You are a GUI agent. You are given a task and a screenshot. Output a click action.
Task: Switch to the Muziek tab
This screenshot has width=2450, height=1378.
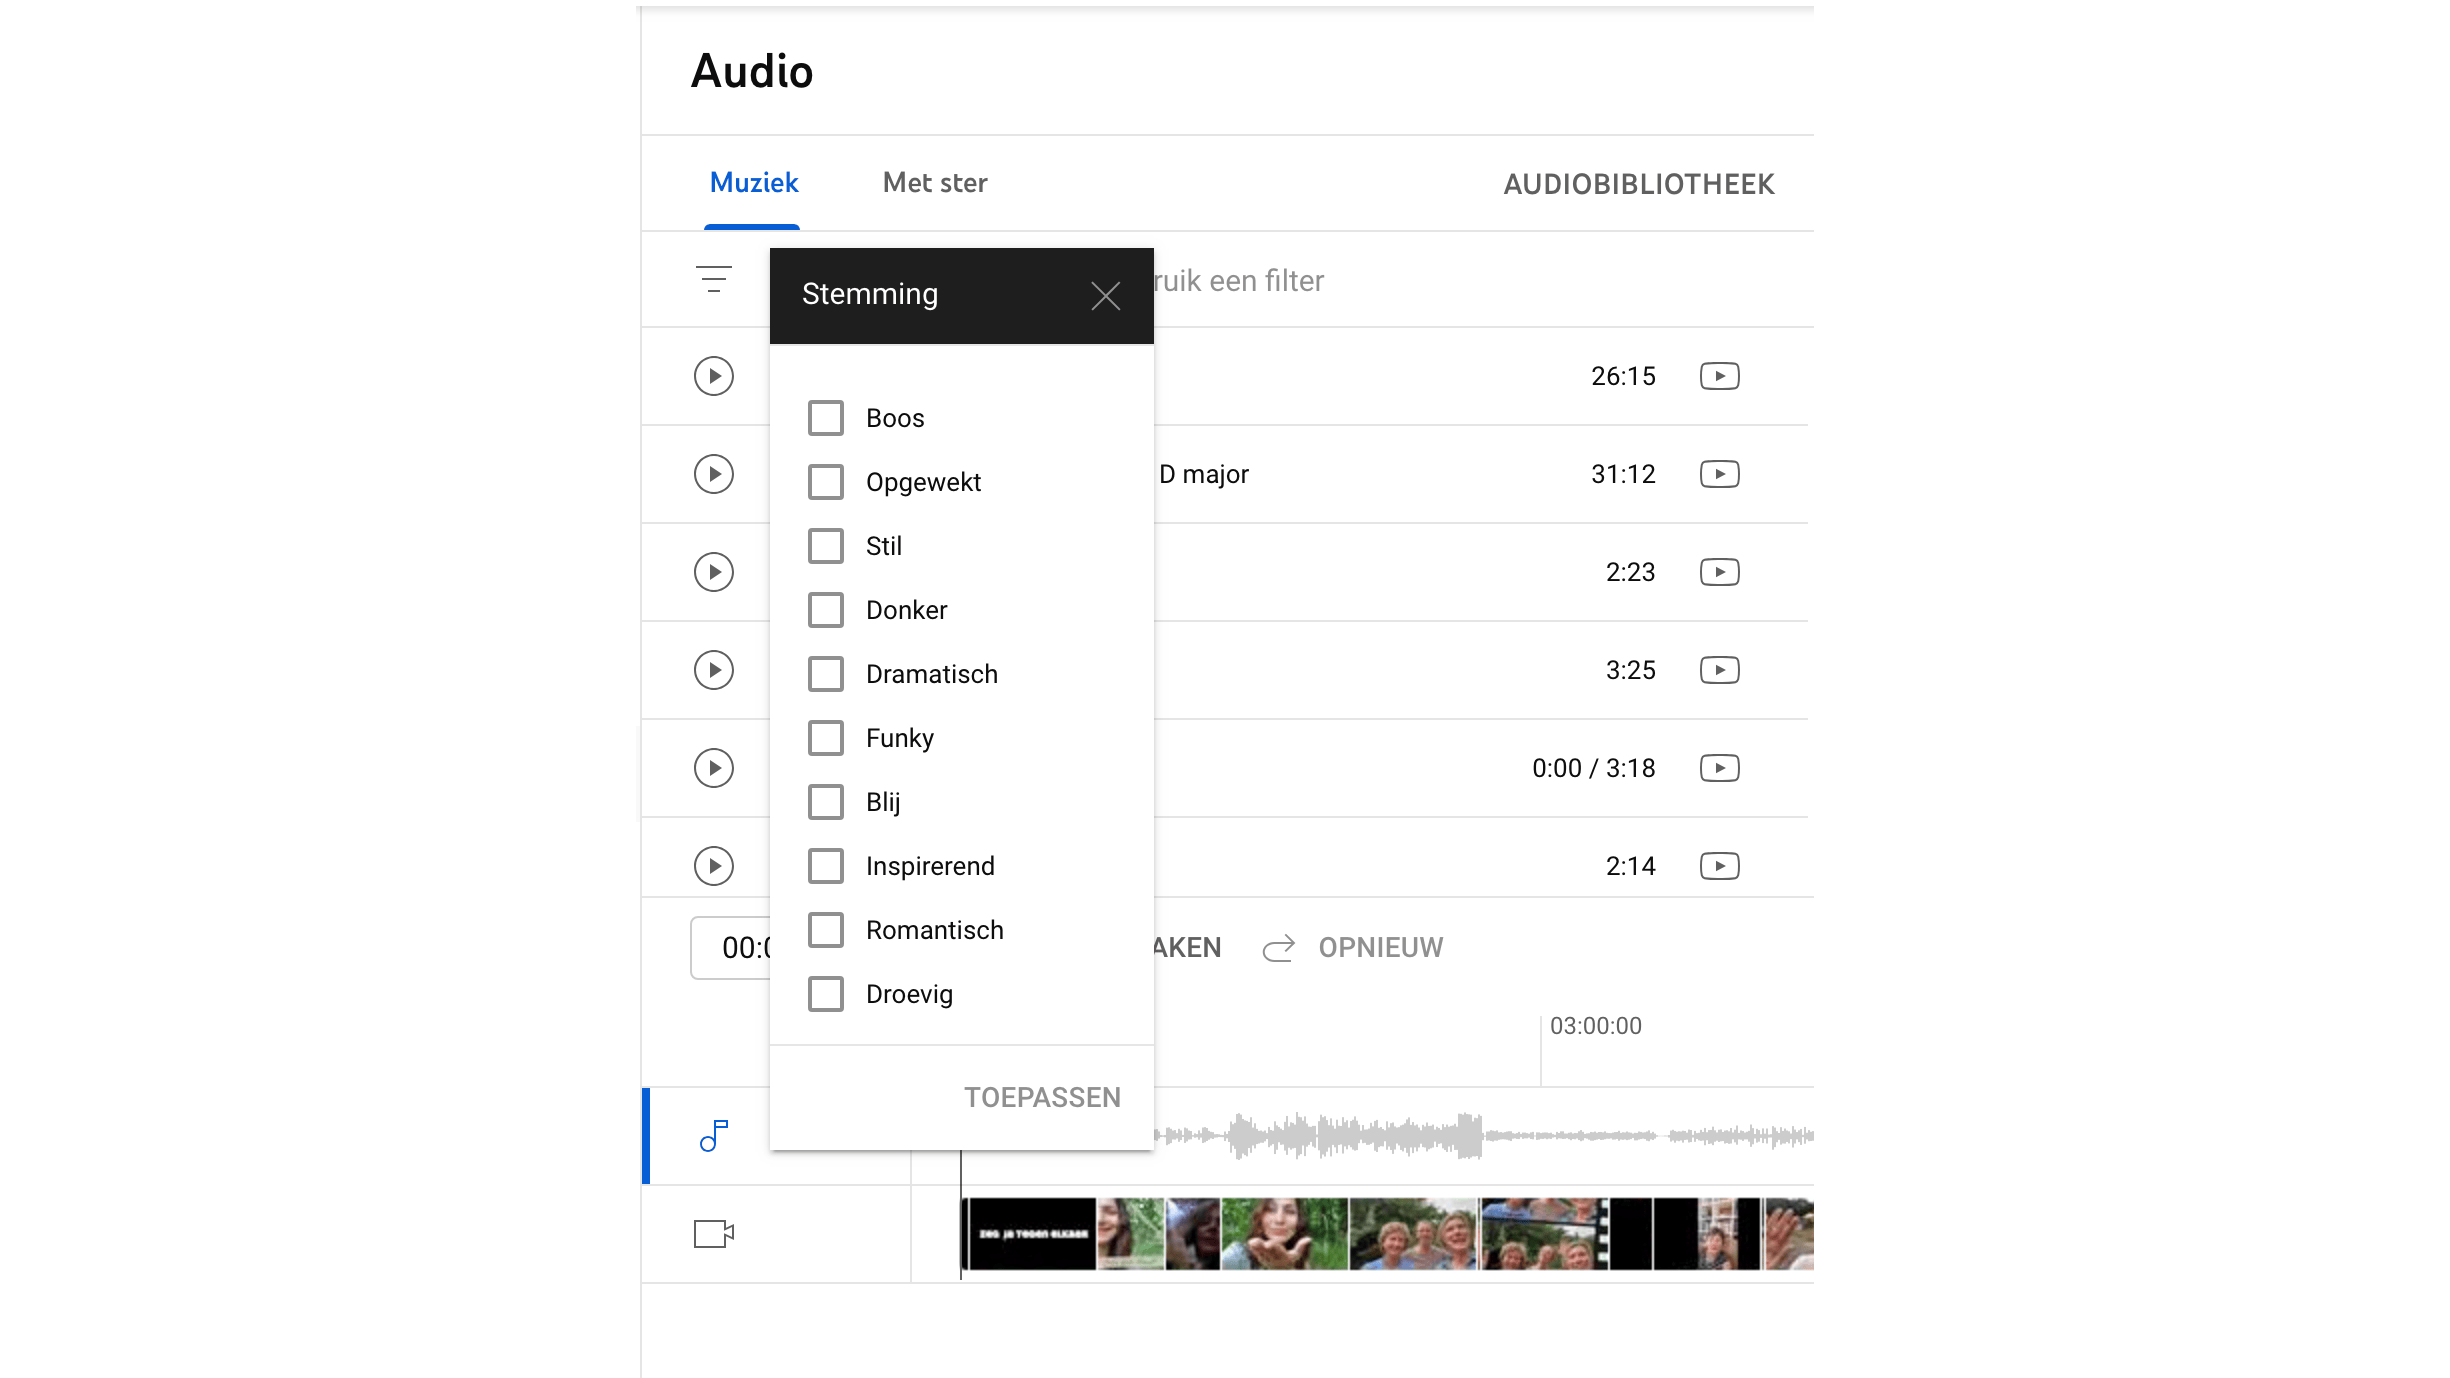click(753, 183)
